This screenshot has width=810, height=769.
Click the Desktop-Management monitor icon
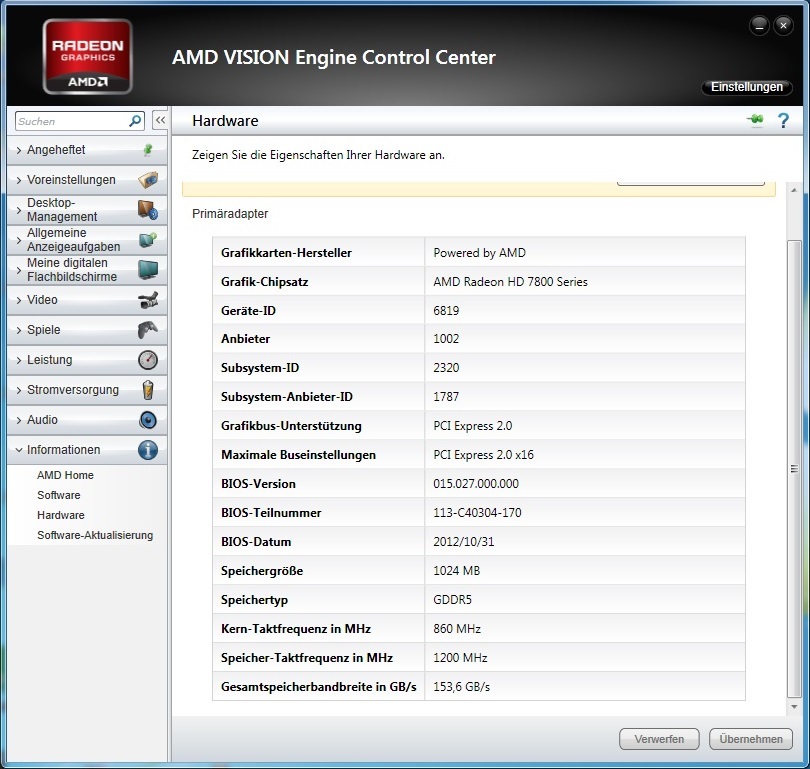pyautogui.click(x=148, y=210)
